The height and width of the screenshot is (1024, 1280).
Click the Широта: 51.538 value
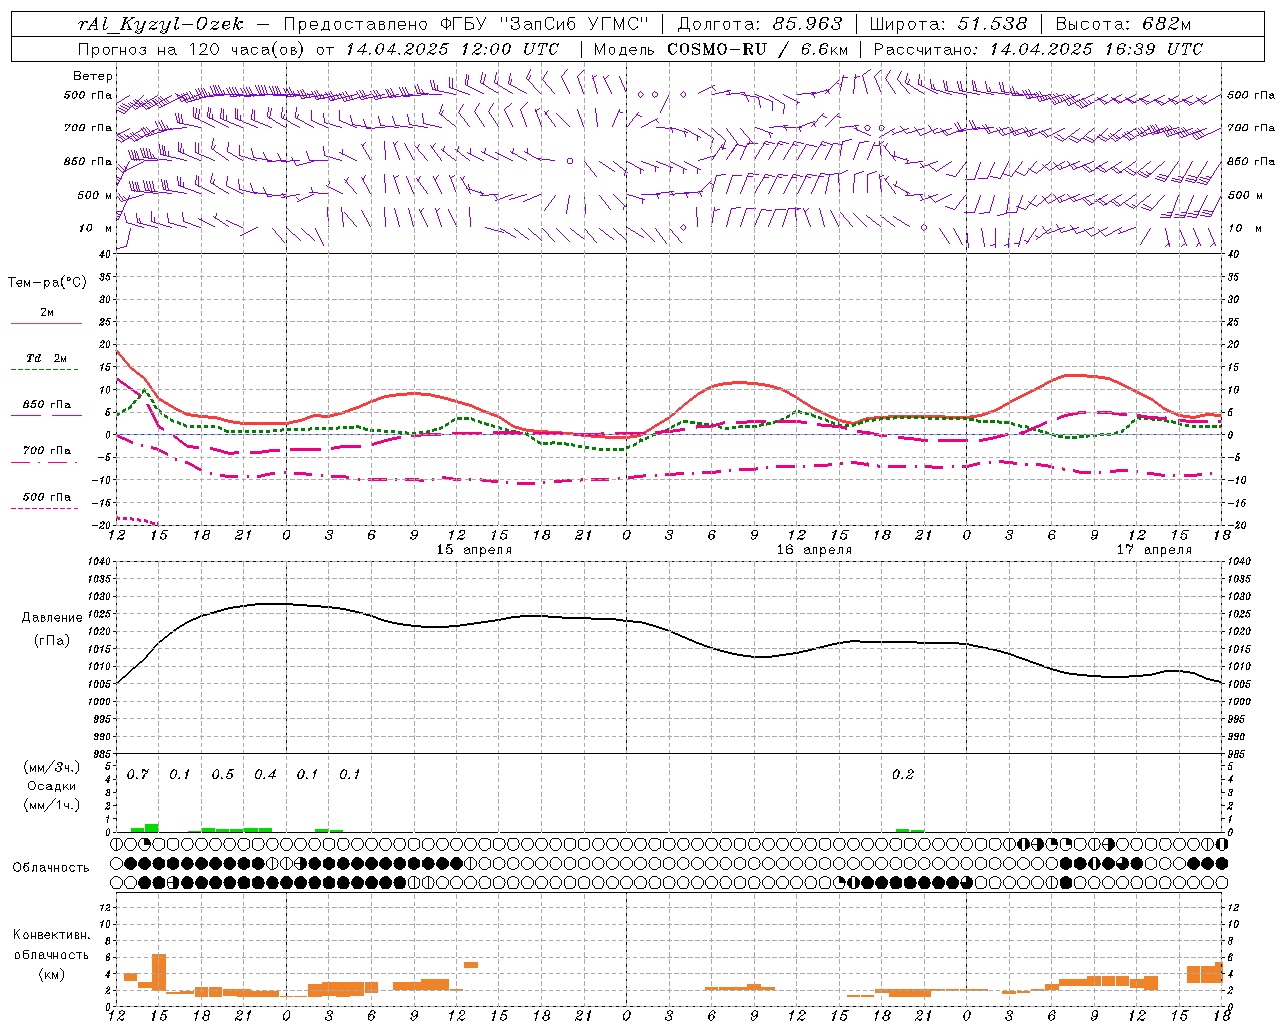point(948,24)
